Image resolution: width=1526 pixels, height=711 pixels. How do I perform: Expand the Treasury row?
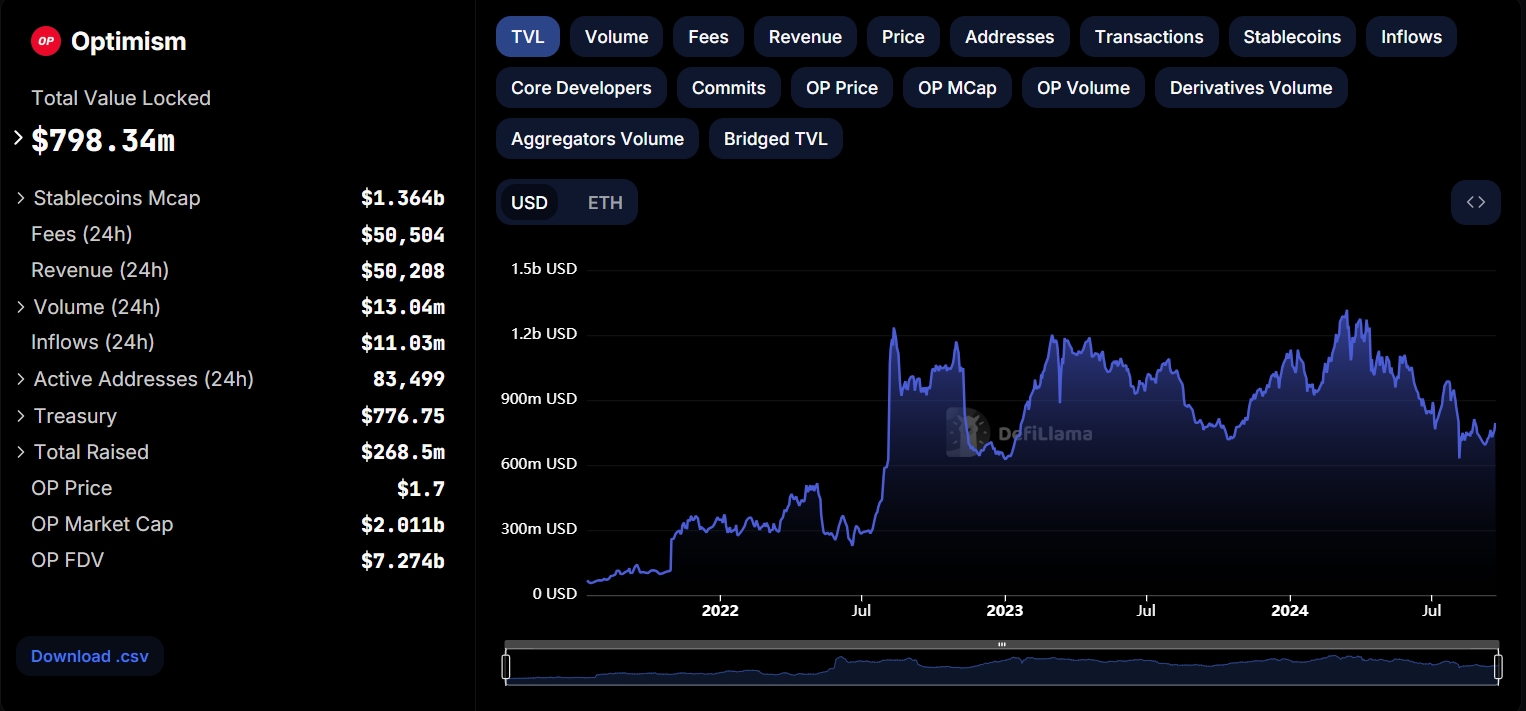click(21, 416)
